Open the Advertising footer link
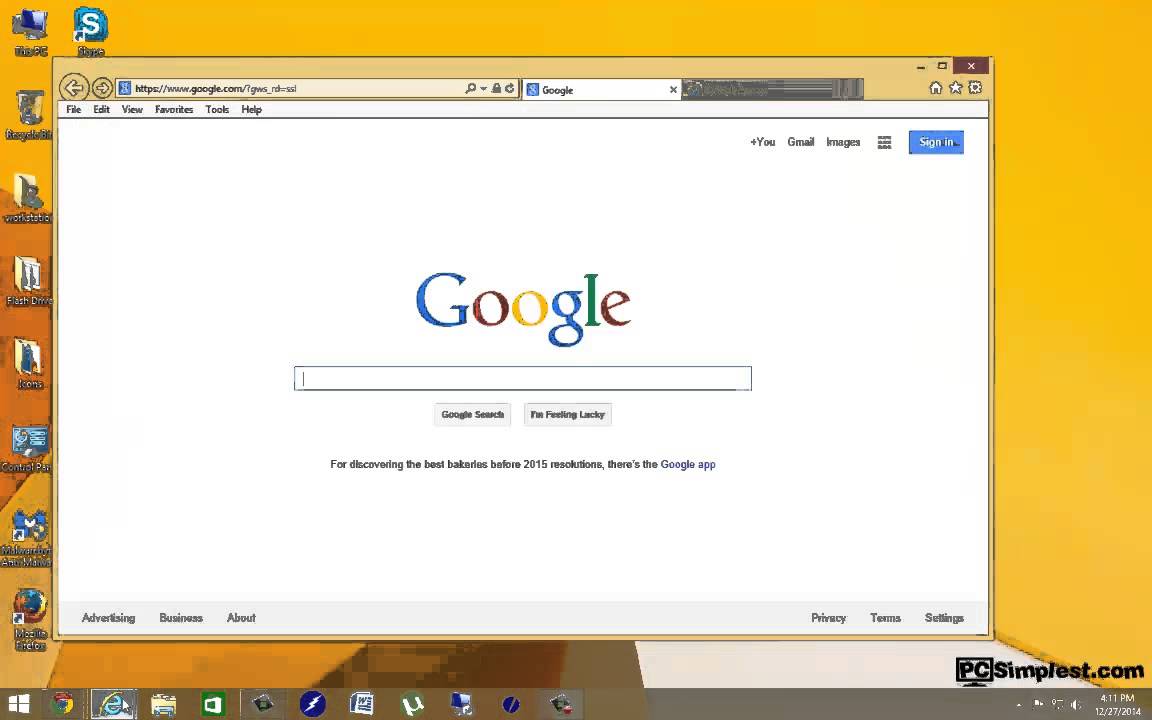The height and width of the screenshot is (720, 1152). click(x=108, y=618)
